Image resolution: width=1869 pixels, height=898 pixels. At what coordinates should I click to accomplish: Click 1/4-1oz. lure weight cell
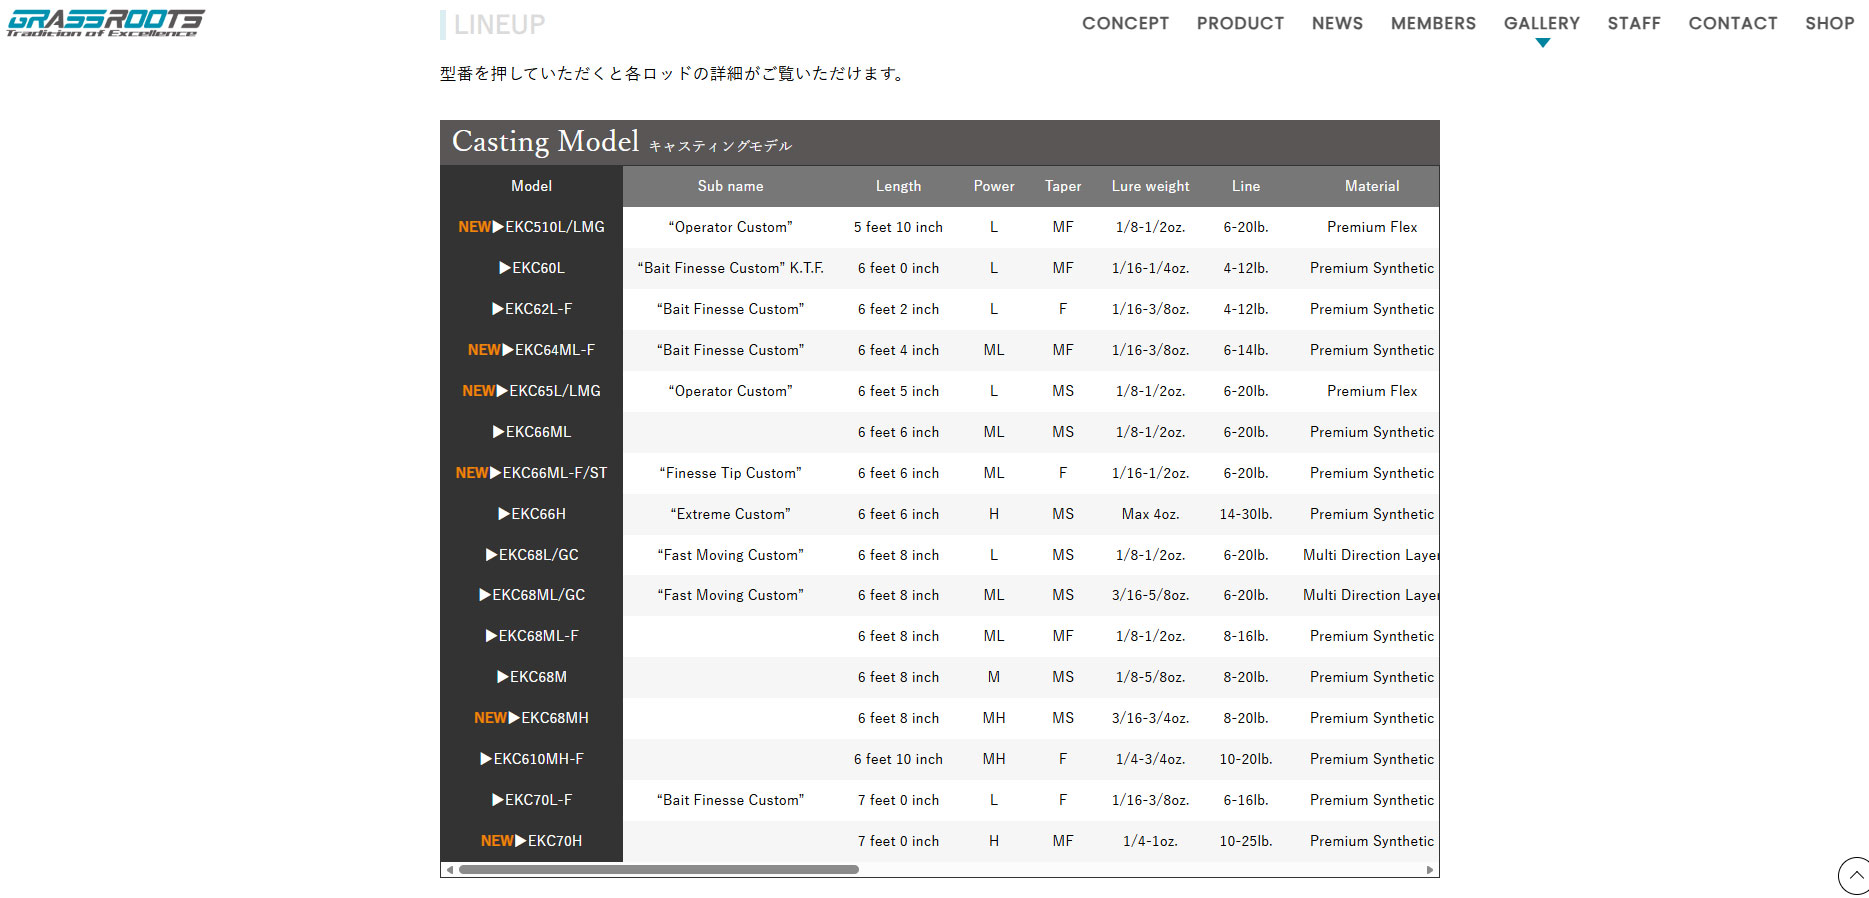pos(1150,841)
